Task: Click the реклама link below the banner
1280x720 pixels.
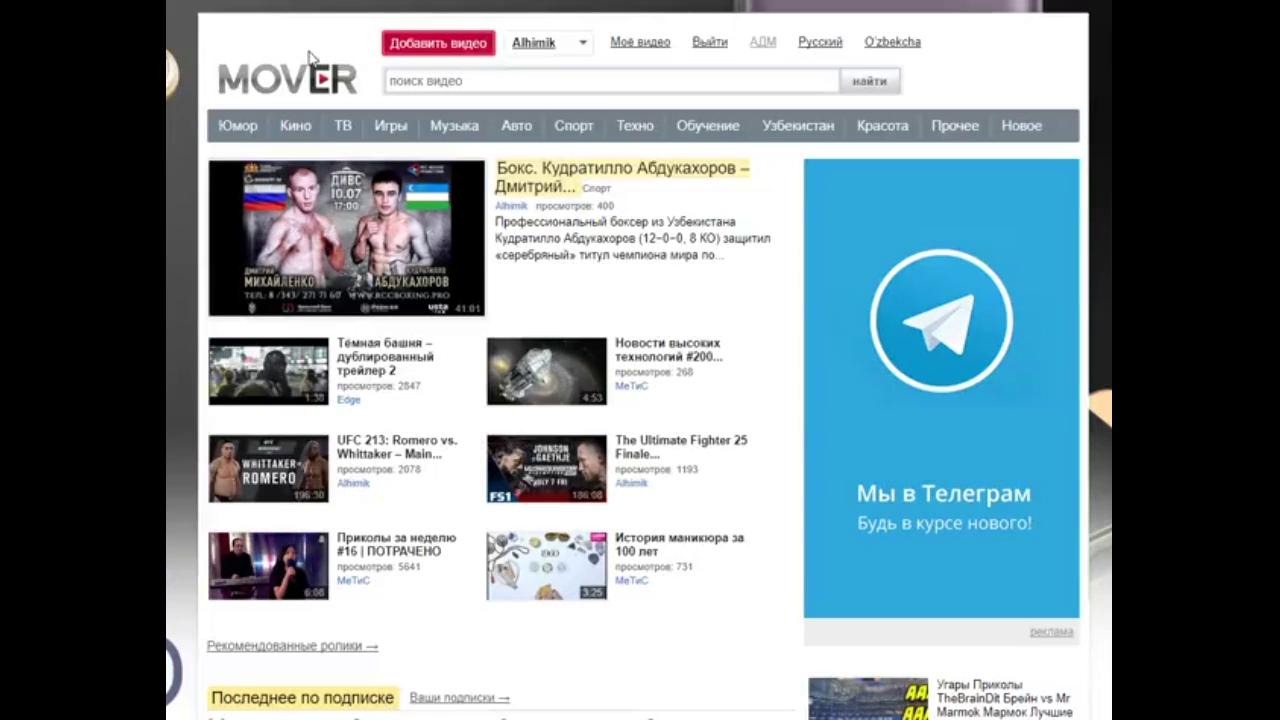Action: click(x=1051, y=632)
